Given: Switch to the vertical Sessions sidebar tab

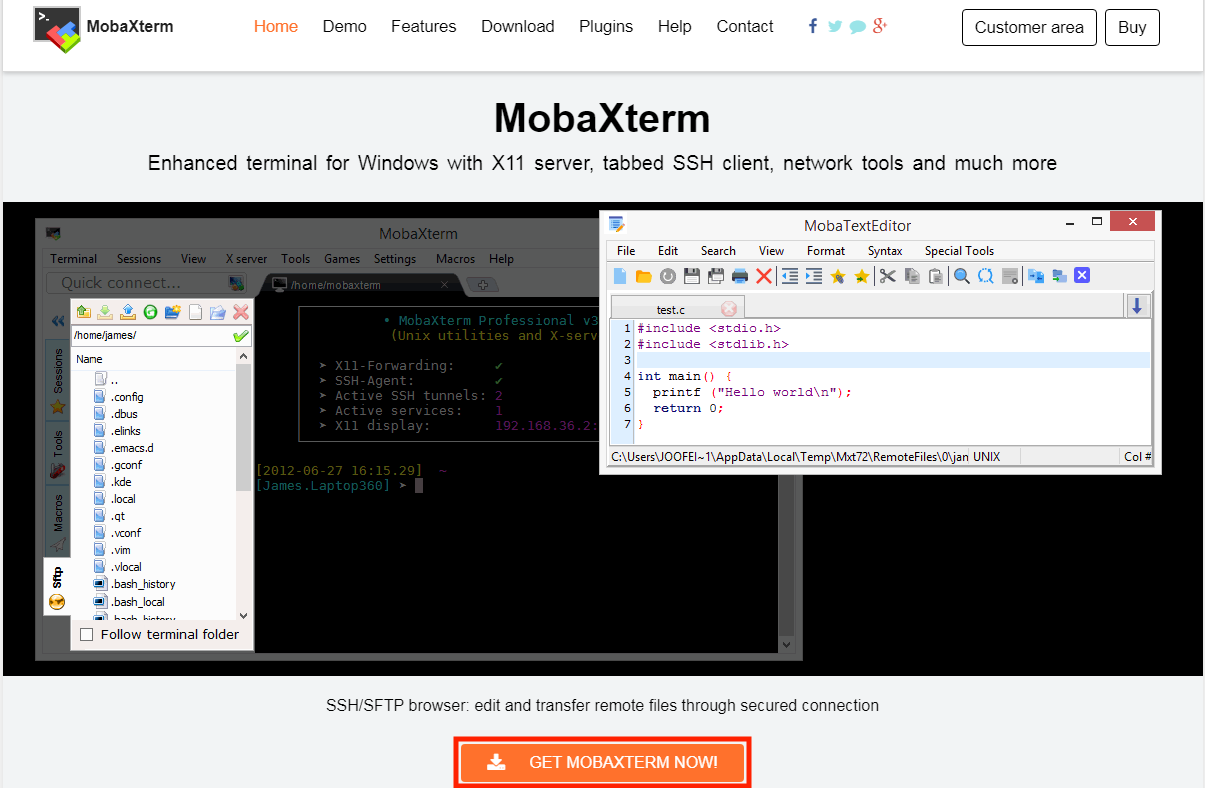Looking at the screenshot, I should (x=57, y=382).
